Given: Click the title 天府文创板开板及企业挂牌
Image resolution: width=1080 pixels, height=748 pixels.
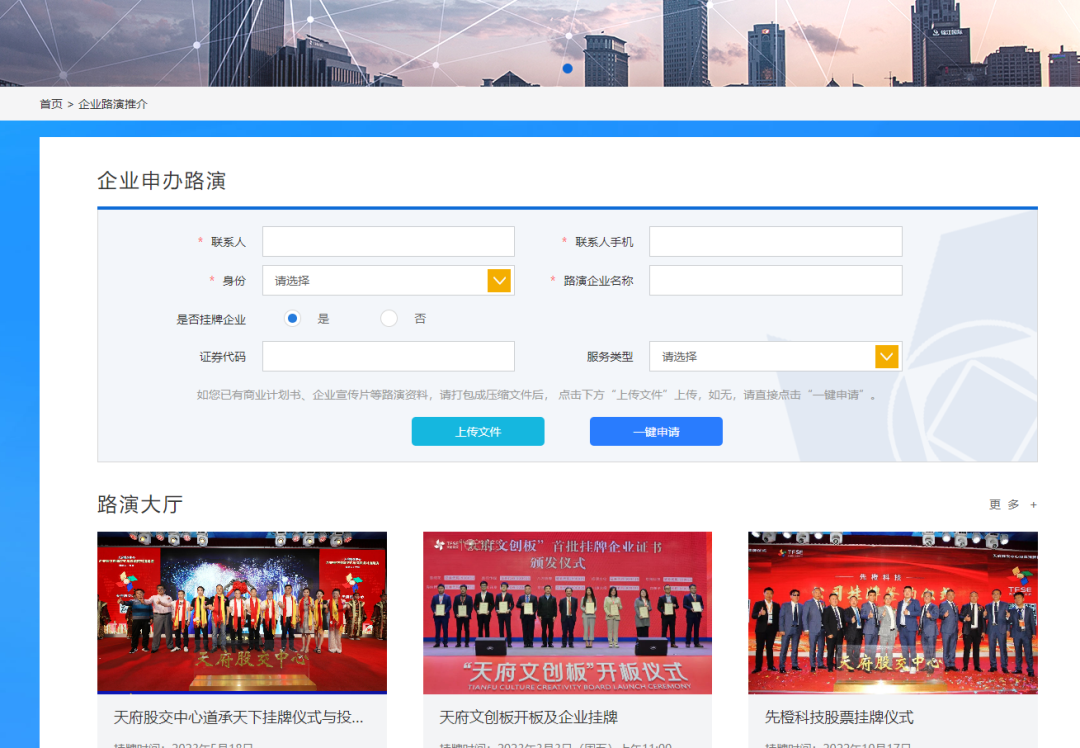Looking at the screenshot, I should click(x=528, y=717).
